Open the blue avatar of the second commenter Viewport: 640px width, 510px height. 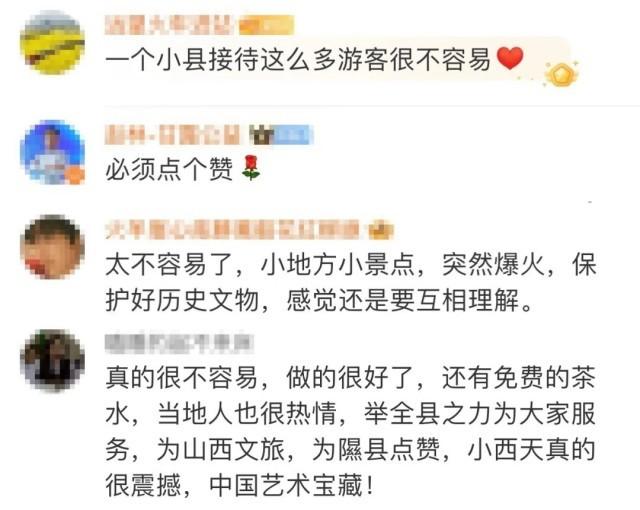52,152
